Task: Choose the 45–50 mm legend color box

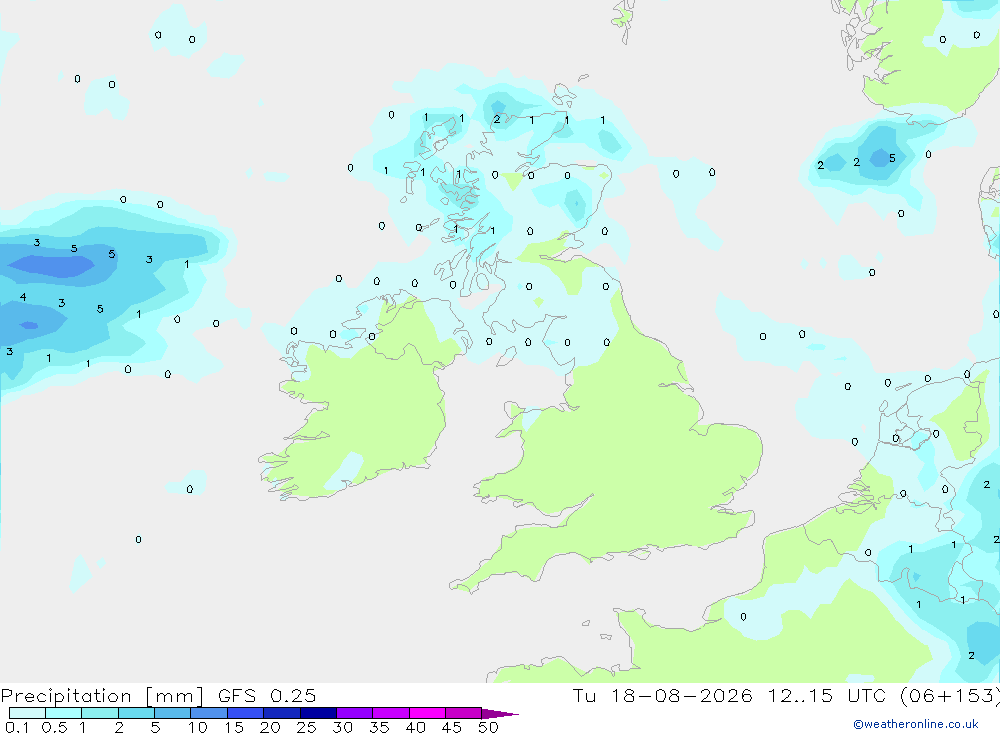Action: point(464,713)
